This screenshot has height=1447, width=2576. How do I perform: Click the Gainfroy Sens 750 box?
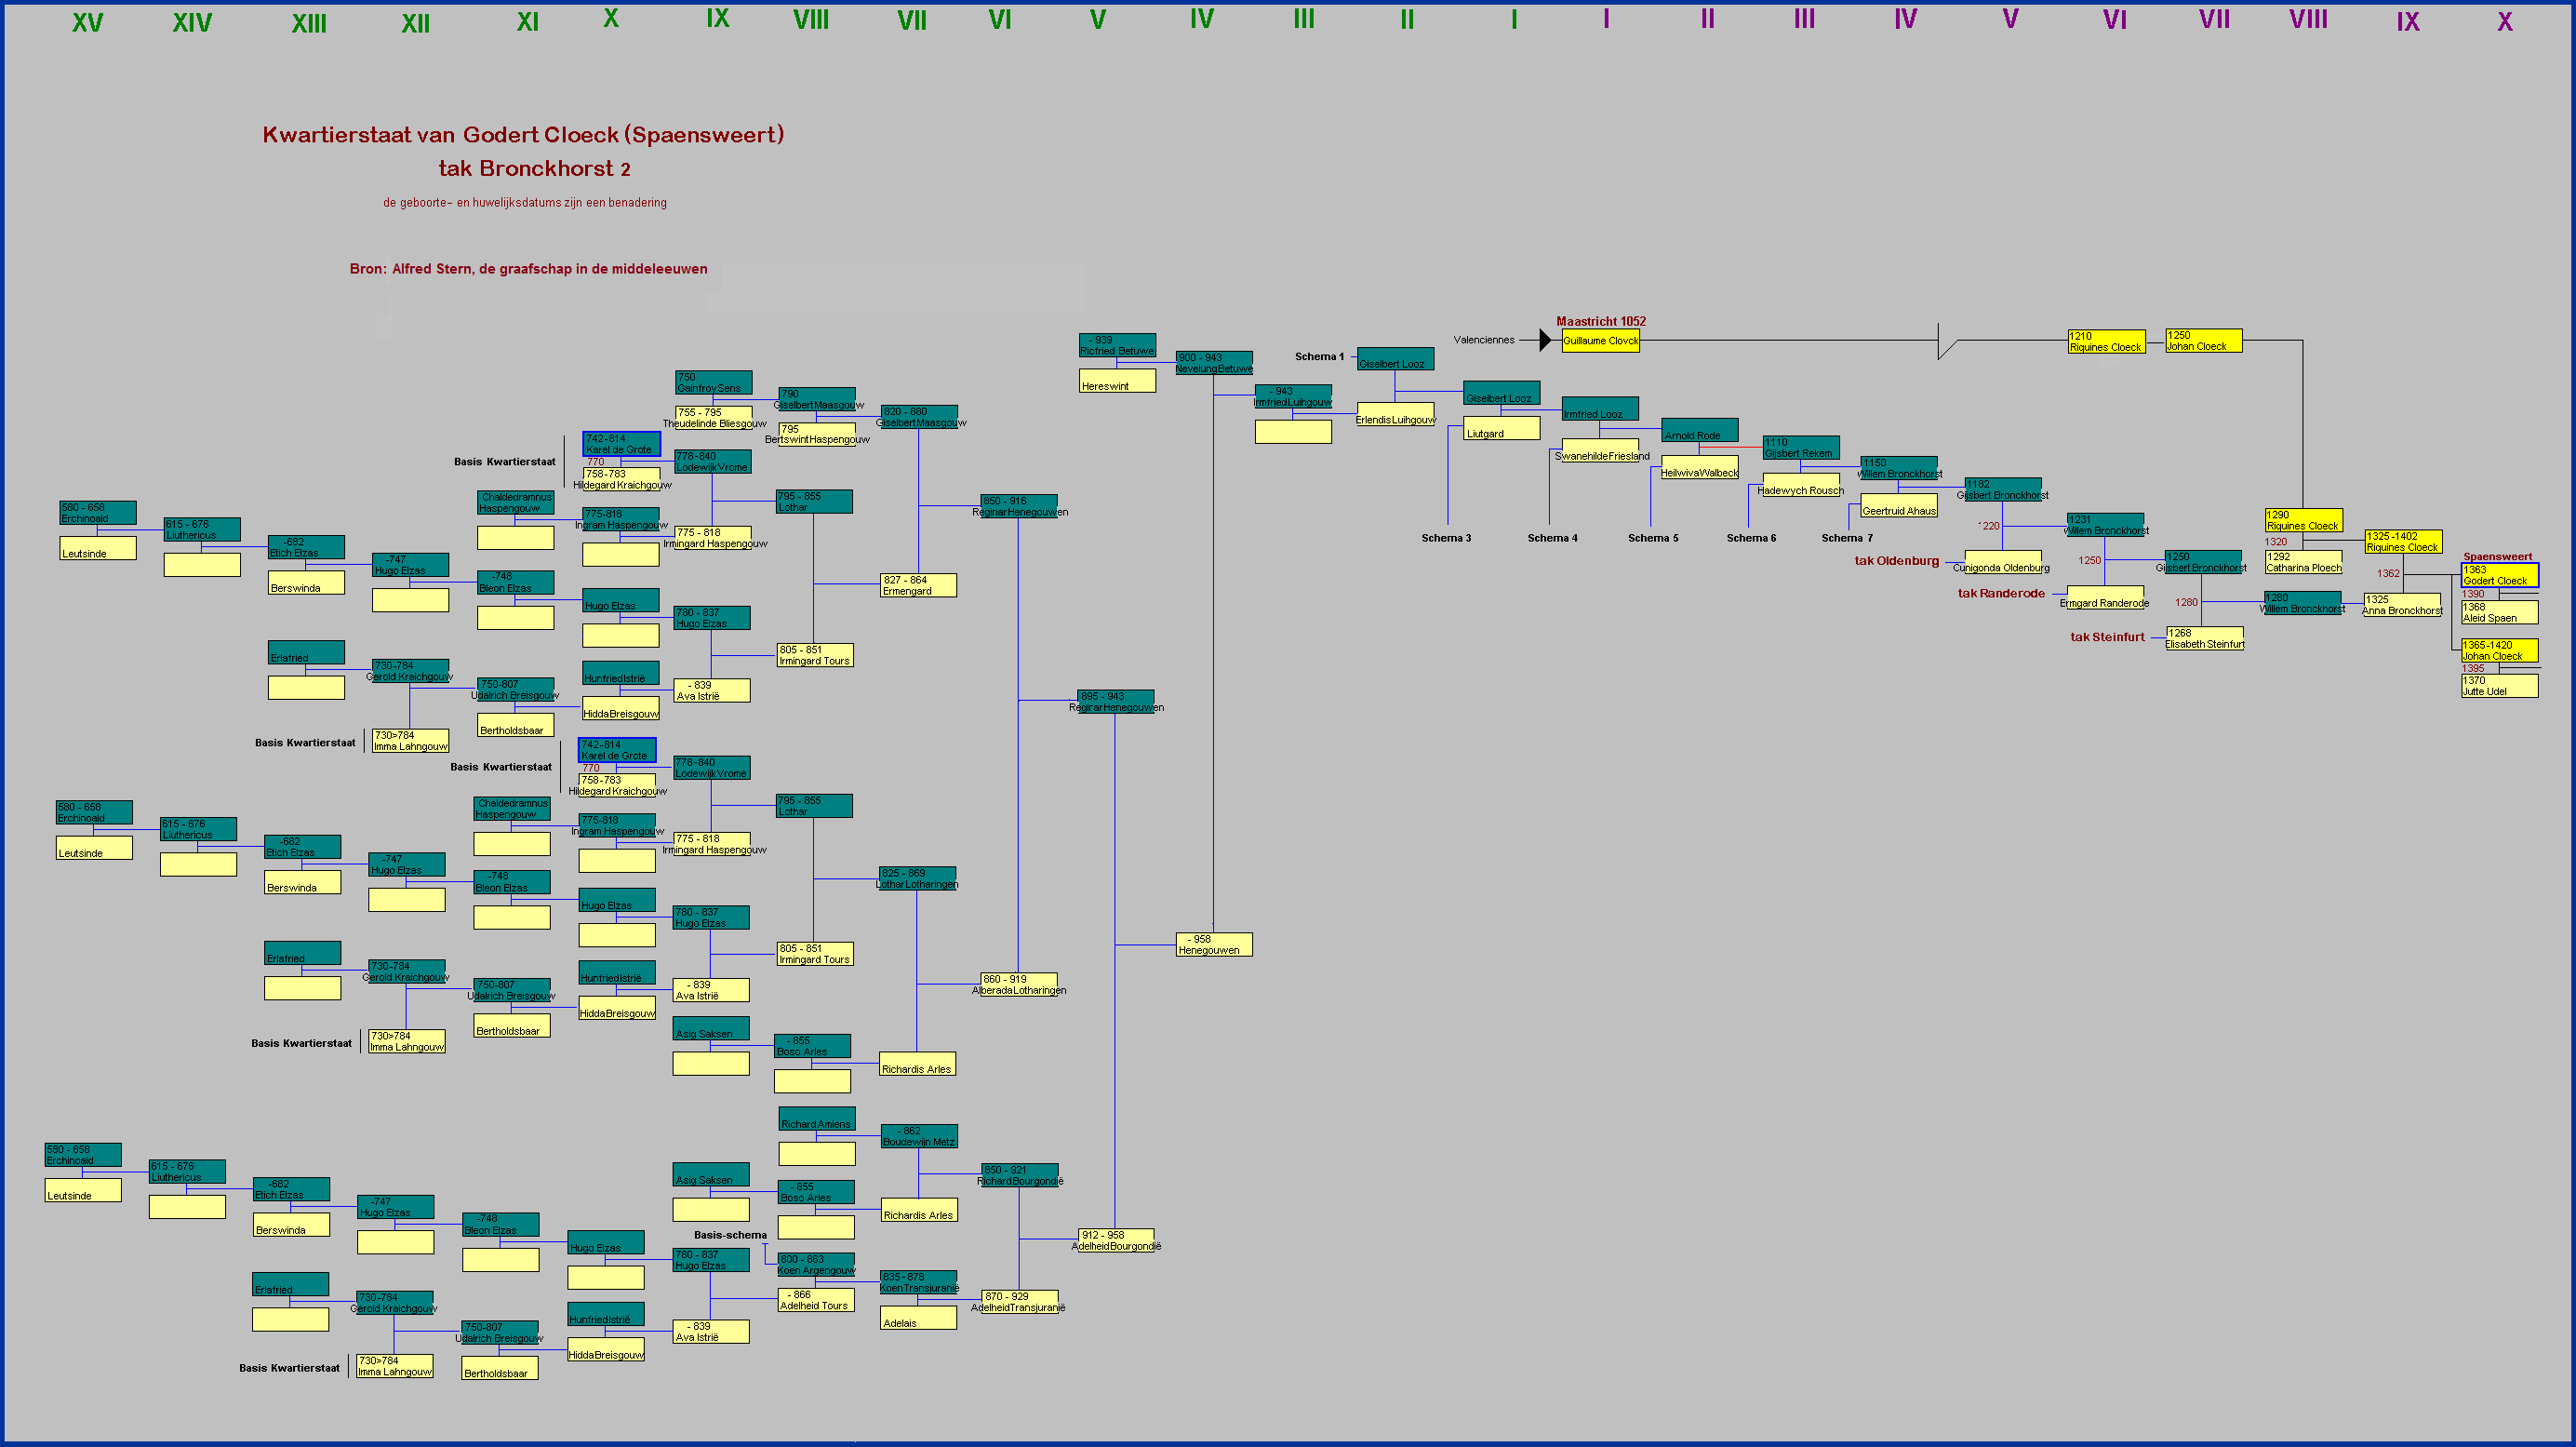(x=713, y=382)
